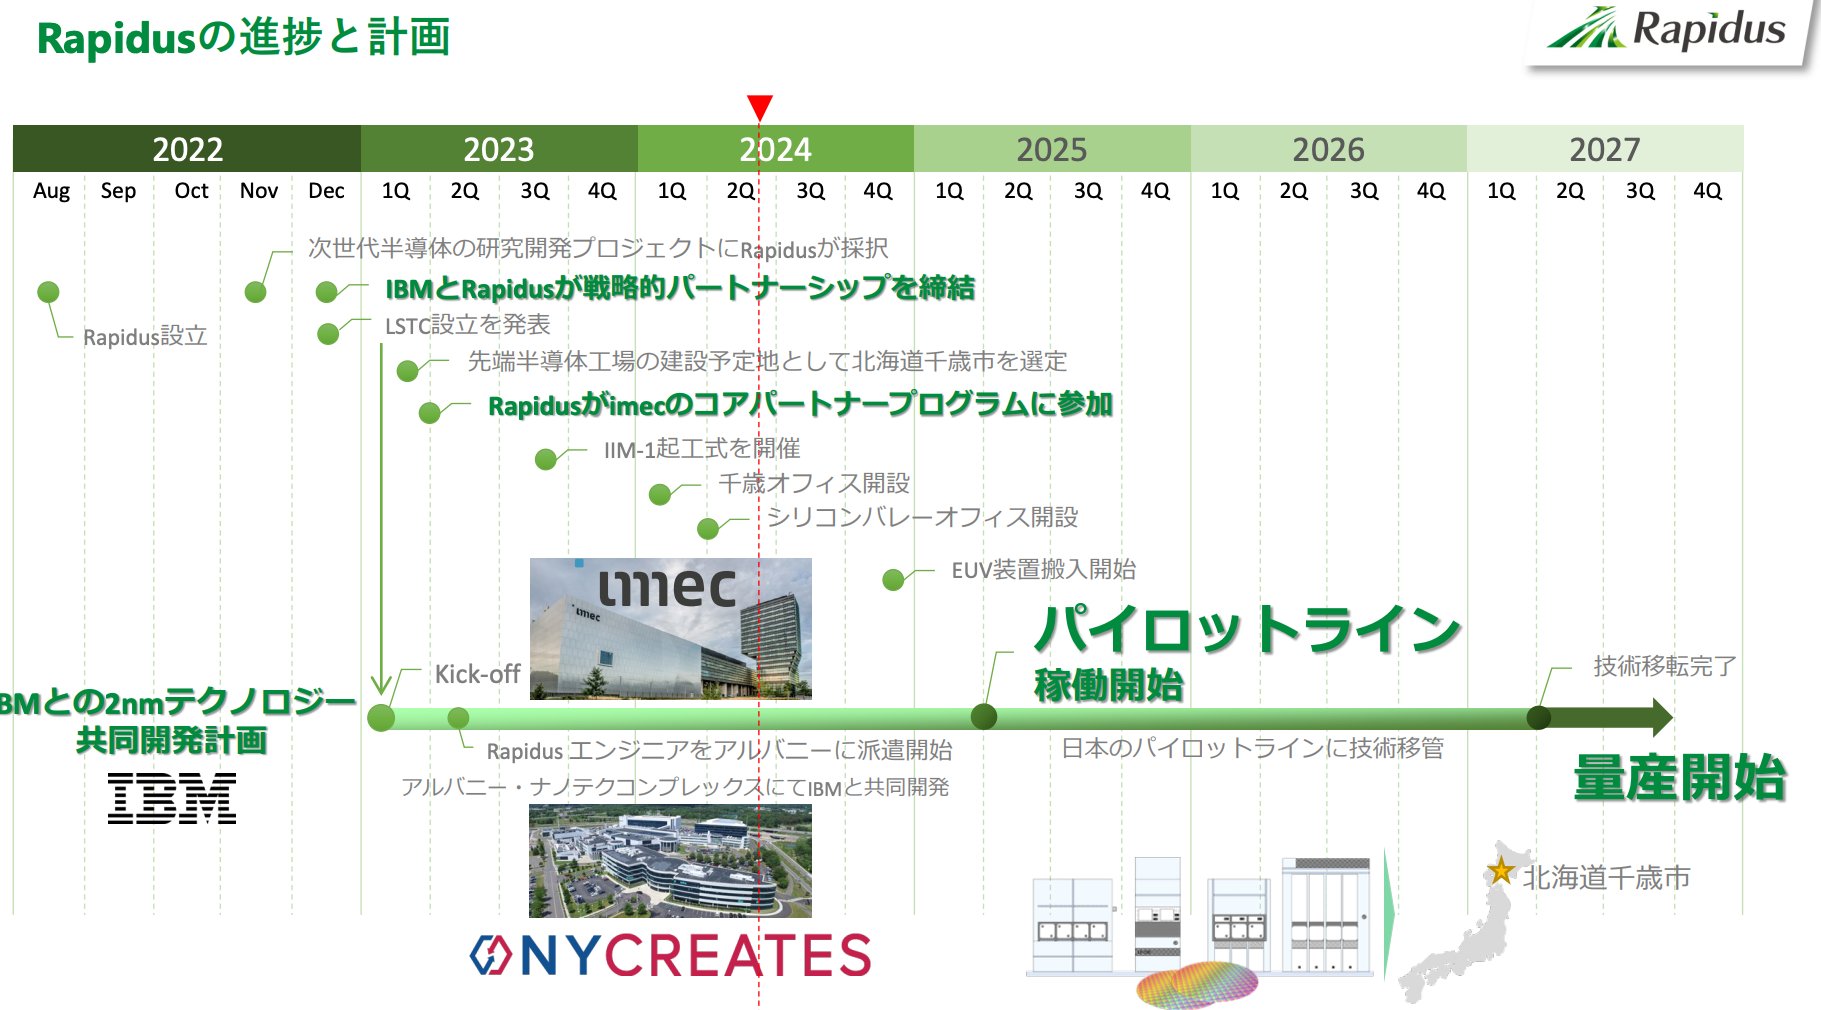Viewport: 1821px width, 1010px height.
Task: Select the gray Japan map silhouette
Action: pos(1466,922)
